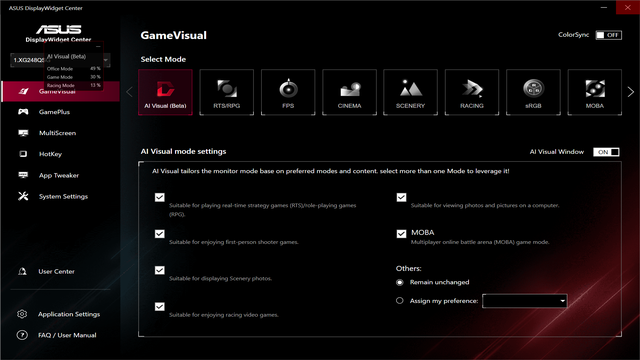
Task: Uncheck the Scenery photos checkbox
Action: pyautogui.click(x=160, y=270)
